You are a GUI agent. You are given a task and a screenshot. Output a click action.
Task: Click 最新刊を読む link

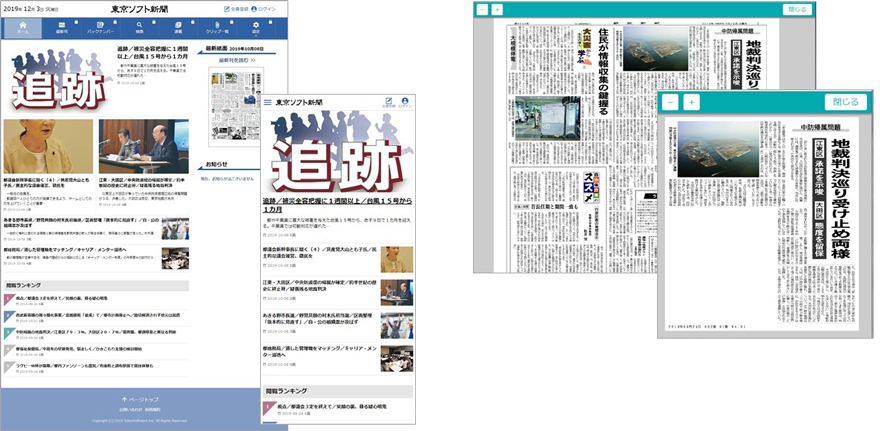coord(237,60)
